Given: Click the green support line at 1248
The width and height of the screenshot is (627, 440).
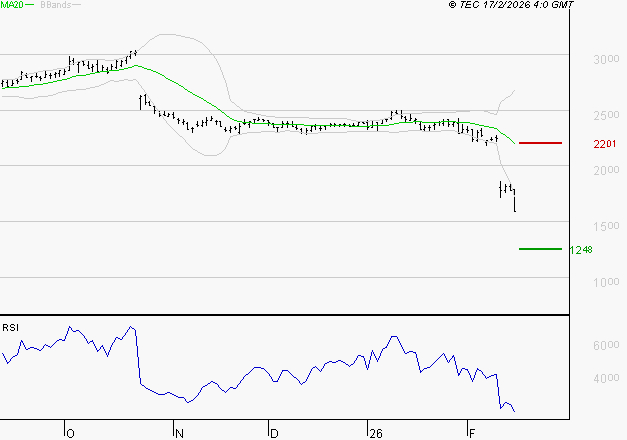Looking at the screenshot, I should [x=540, y=249].
